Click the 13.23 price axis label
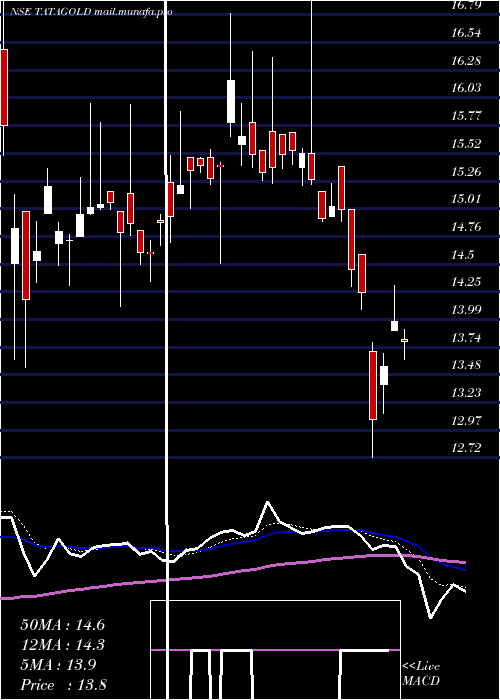 [466, 393]
